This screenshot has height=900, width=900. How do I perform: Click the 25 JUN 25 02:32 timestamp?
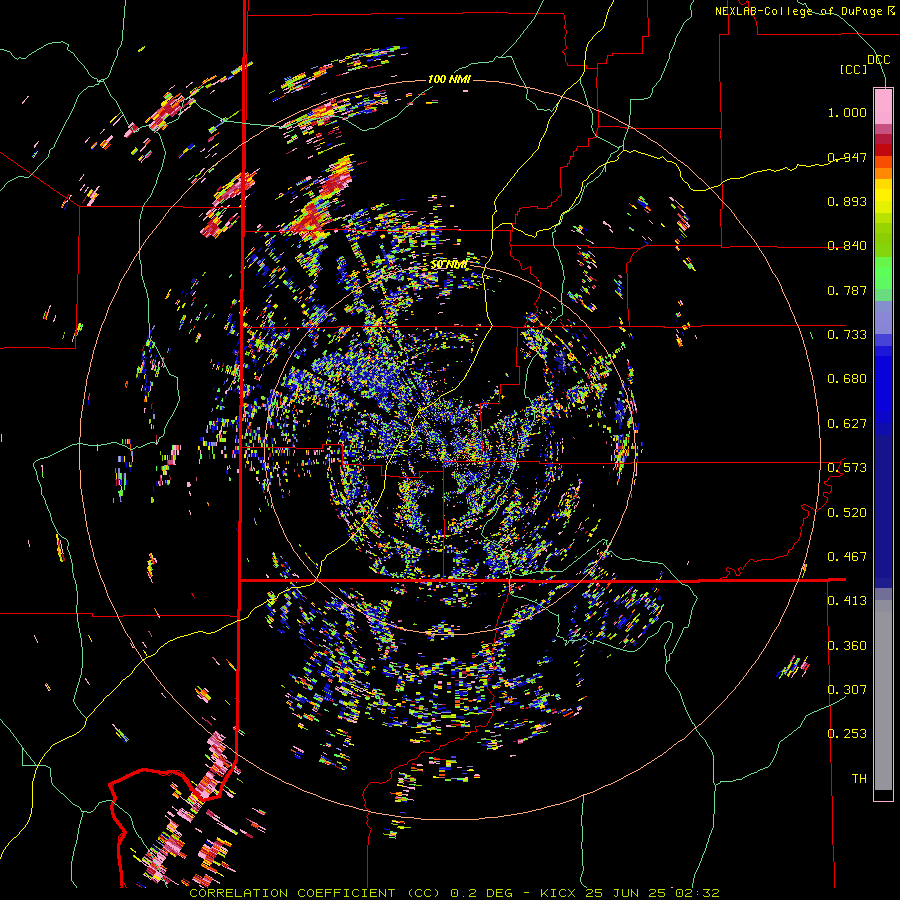click(652, 893)
